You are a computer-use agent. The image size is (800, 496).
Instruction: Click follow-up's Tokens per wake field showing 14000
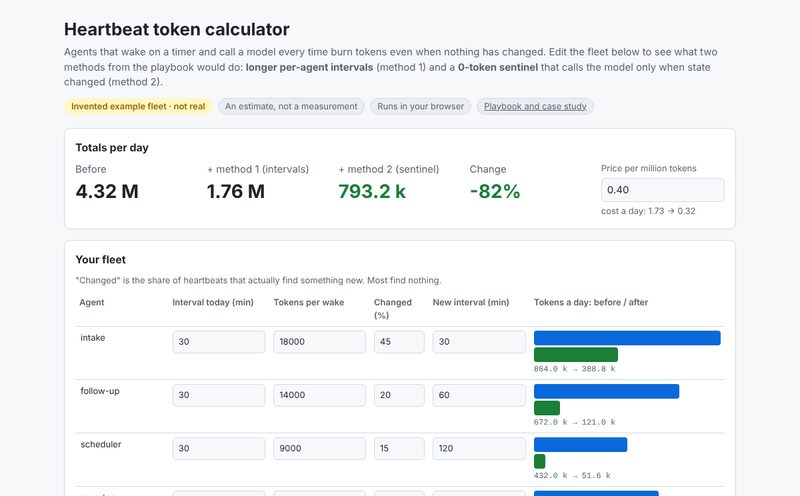point(319,395)
